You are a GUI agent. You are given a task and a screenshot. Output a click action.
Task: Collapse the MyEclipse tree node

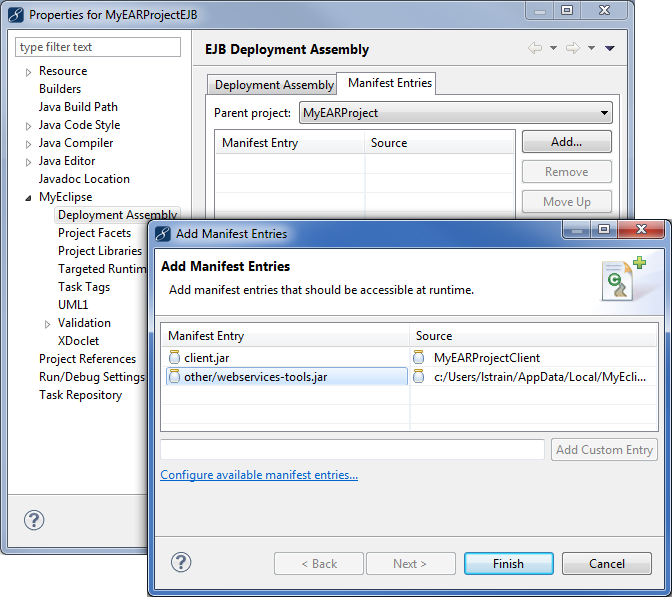click(x=28, y=198)
